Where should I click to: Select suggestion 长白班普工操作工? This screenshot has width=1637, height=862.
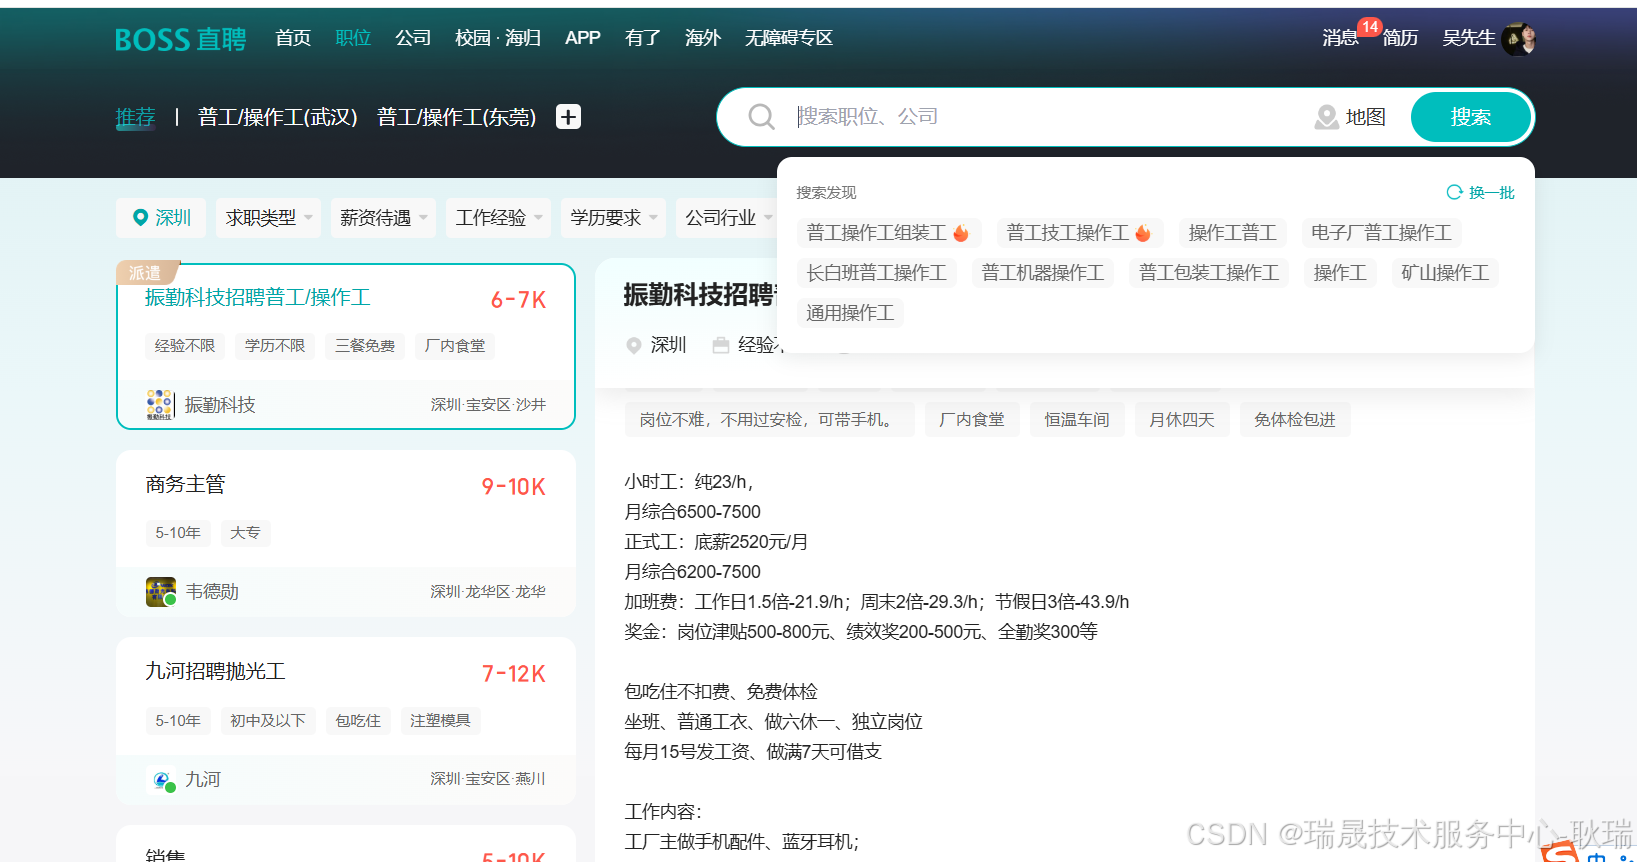(876, 273)
